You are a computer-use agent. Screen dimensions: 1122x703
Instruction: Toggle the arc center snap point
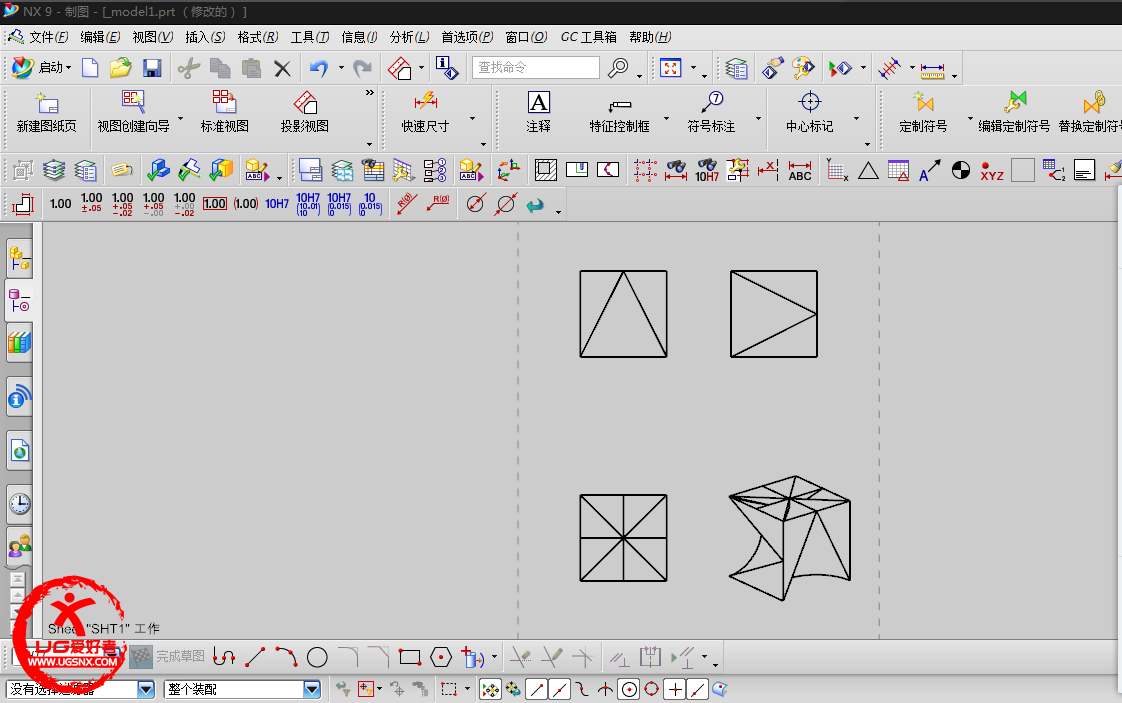click(x=629, y=689)
